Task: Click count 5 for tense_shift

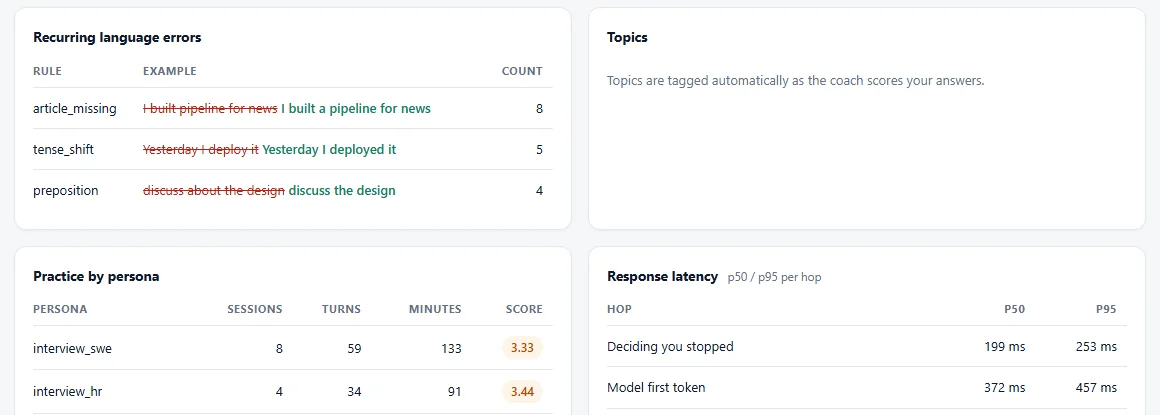Action: click(x=539, y=149)
